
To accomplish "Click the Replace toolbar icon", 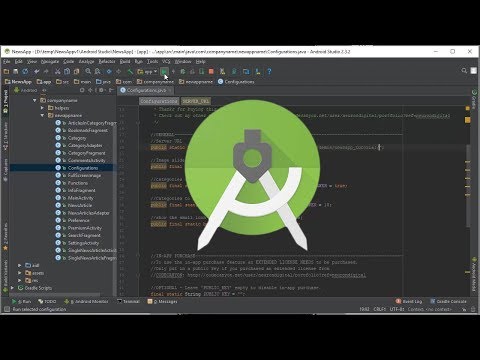I will [97, 71].
